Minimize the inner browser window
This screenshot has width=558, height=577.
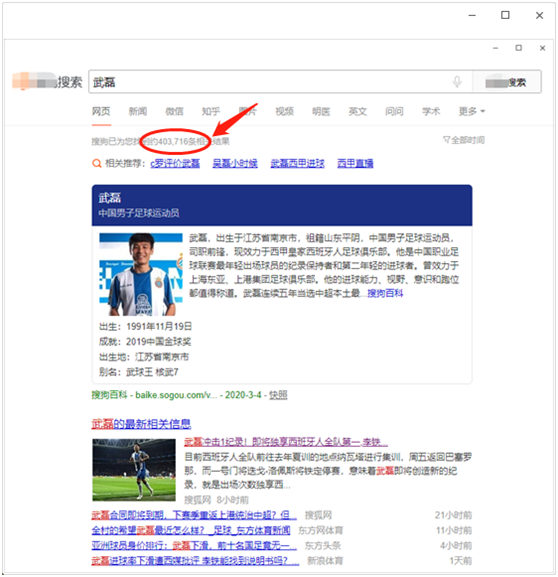point(495,48)
